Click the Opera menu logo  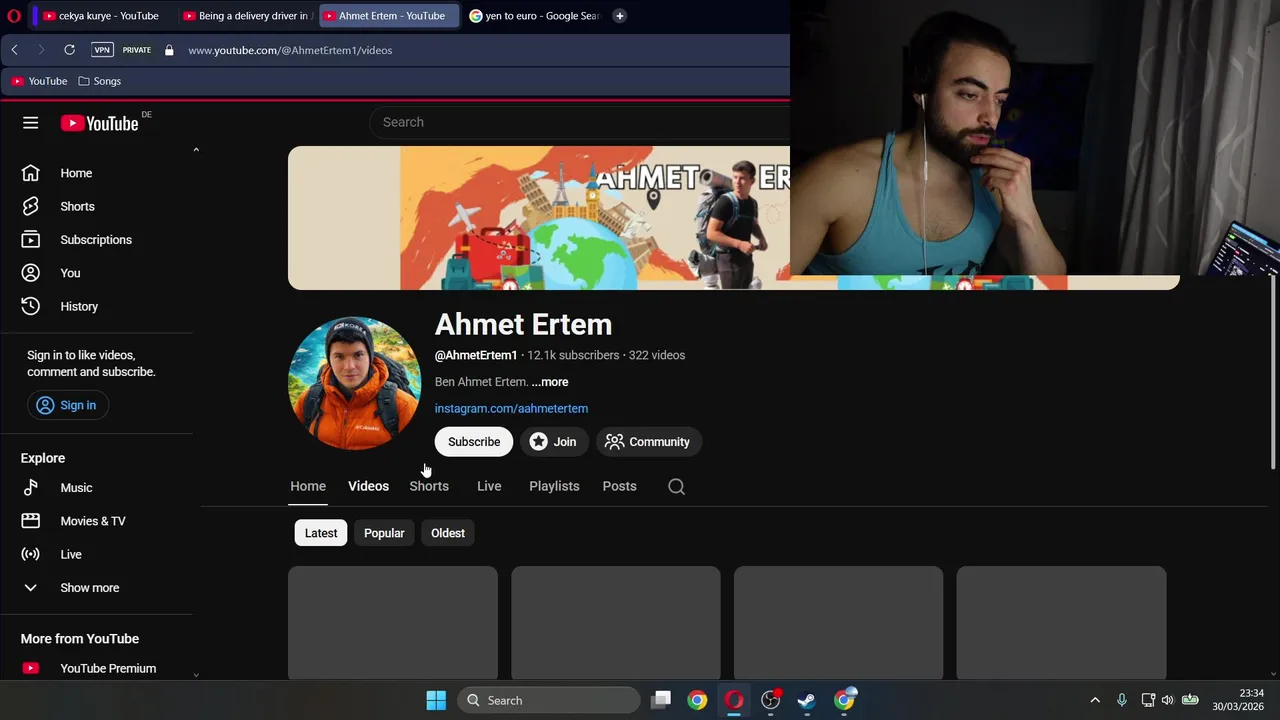[14, 16]
